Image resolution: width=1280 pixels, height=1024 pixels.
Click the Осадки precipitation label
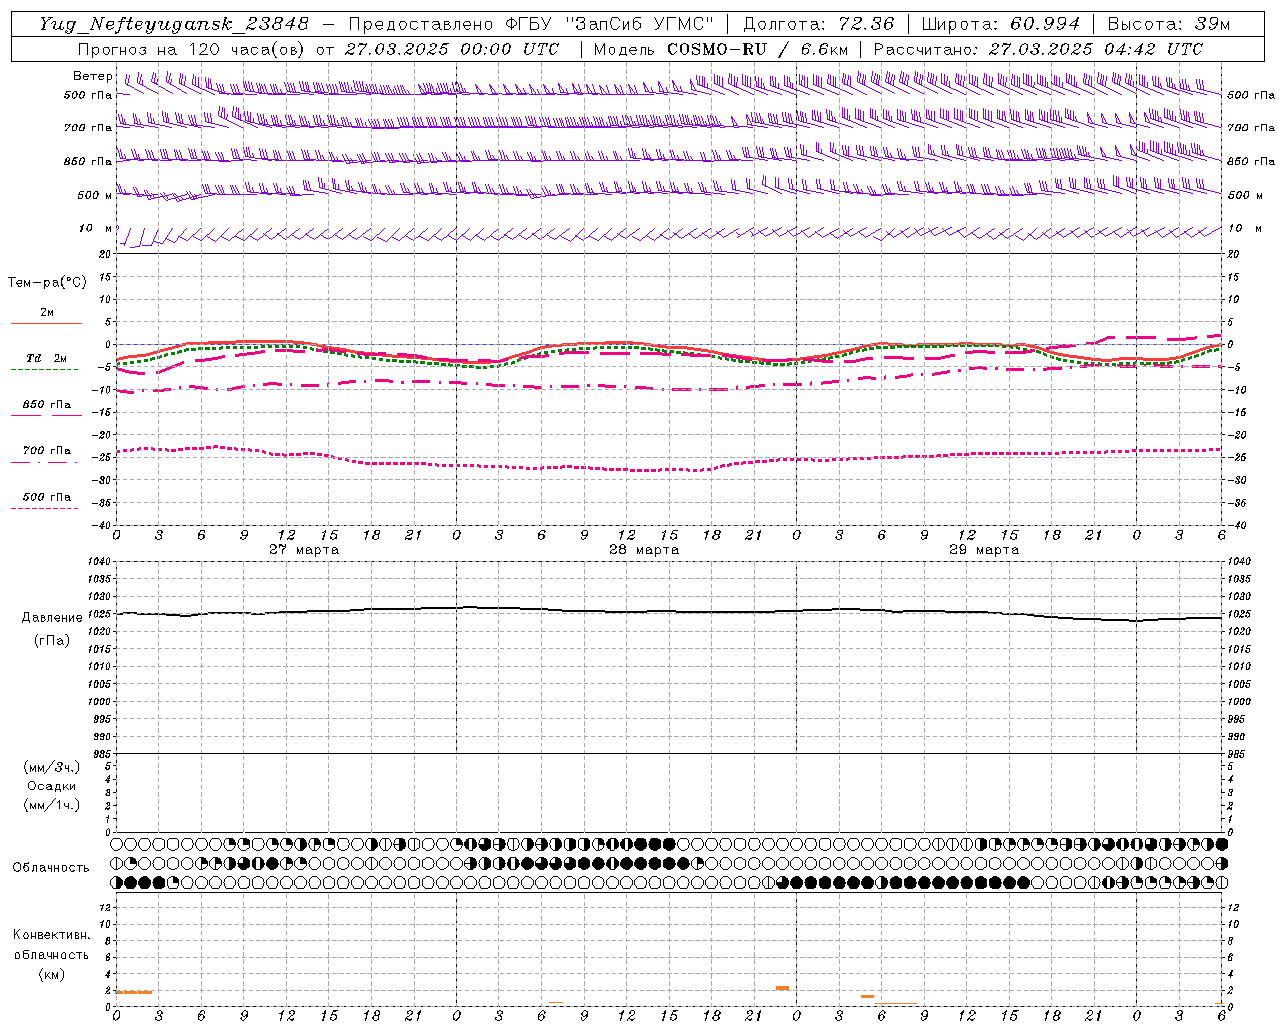(x=52, y=786)
